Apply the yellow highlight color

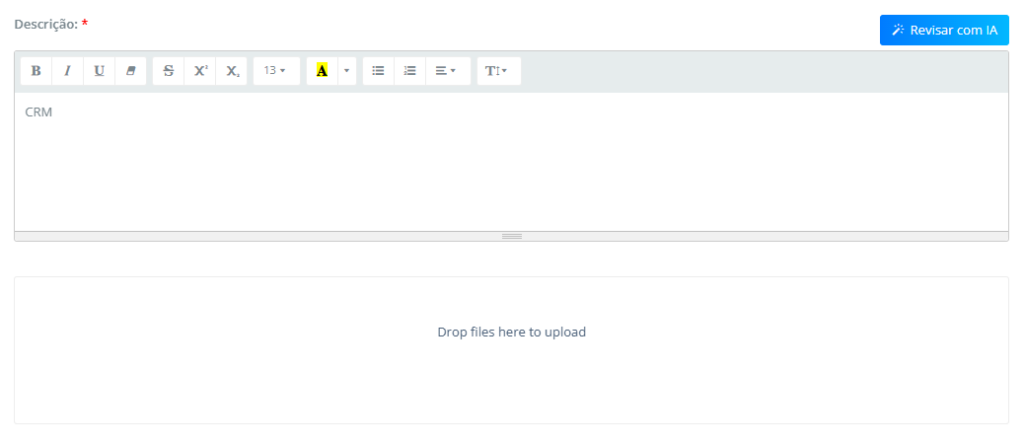click(x=322, y=71)
